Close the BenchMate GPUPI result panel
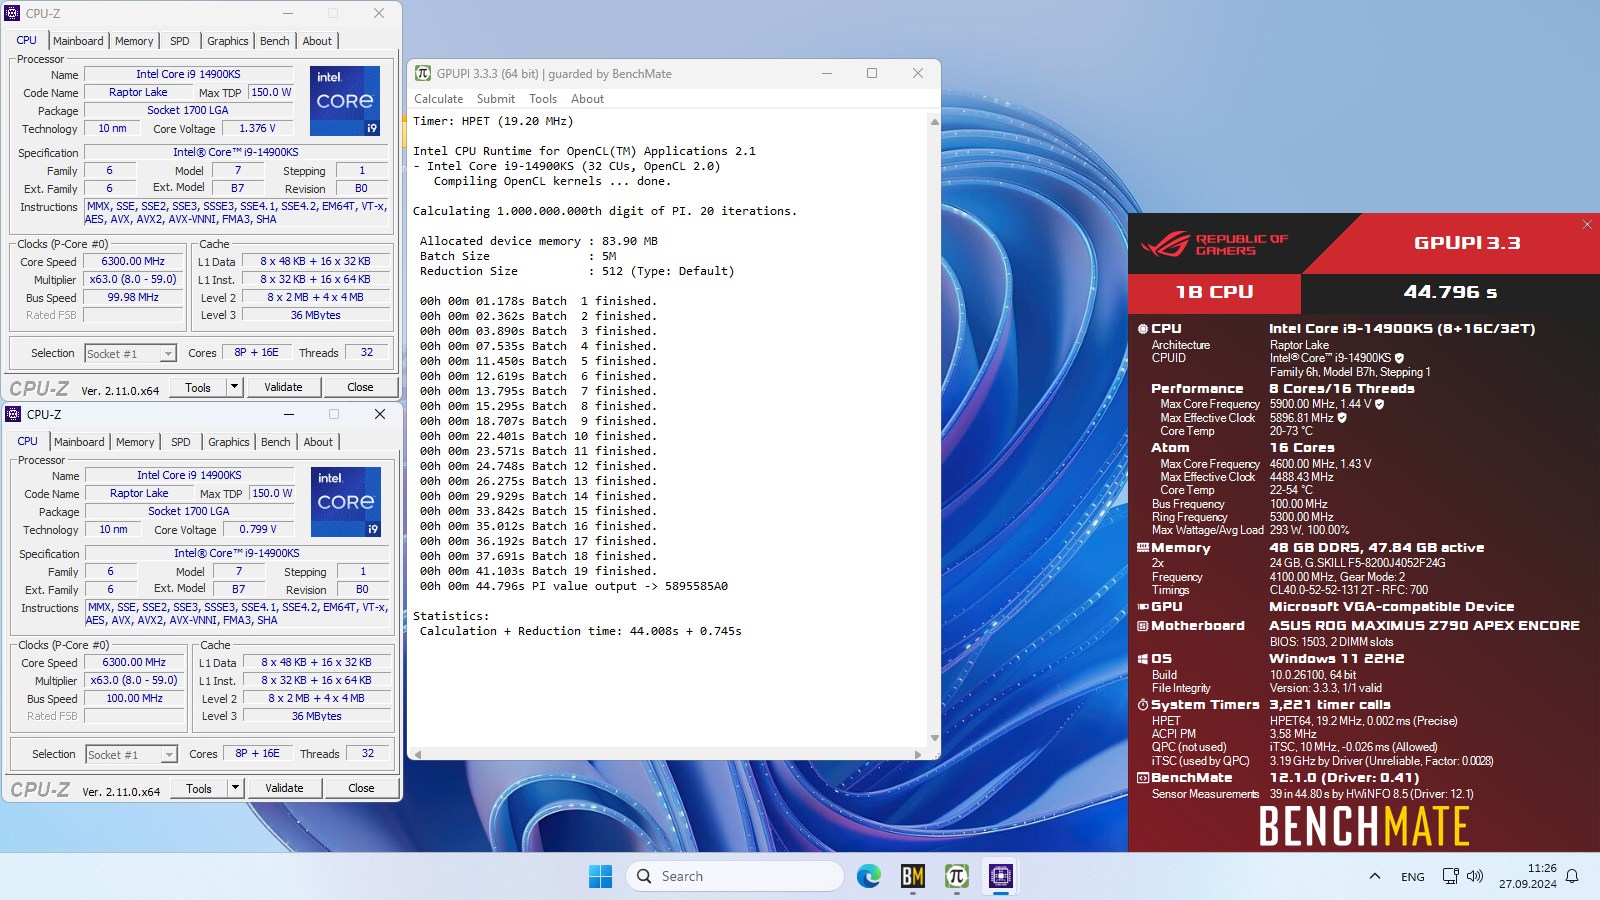Screen dimensions: 1600x900 [x=1587, y=224]
